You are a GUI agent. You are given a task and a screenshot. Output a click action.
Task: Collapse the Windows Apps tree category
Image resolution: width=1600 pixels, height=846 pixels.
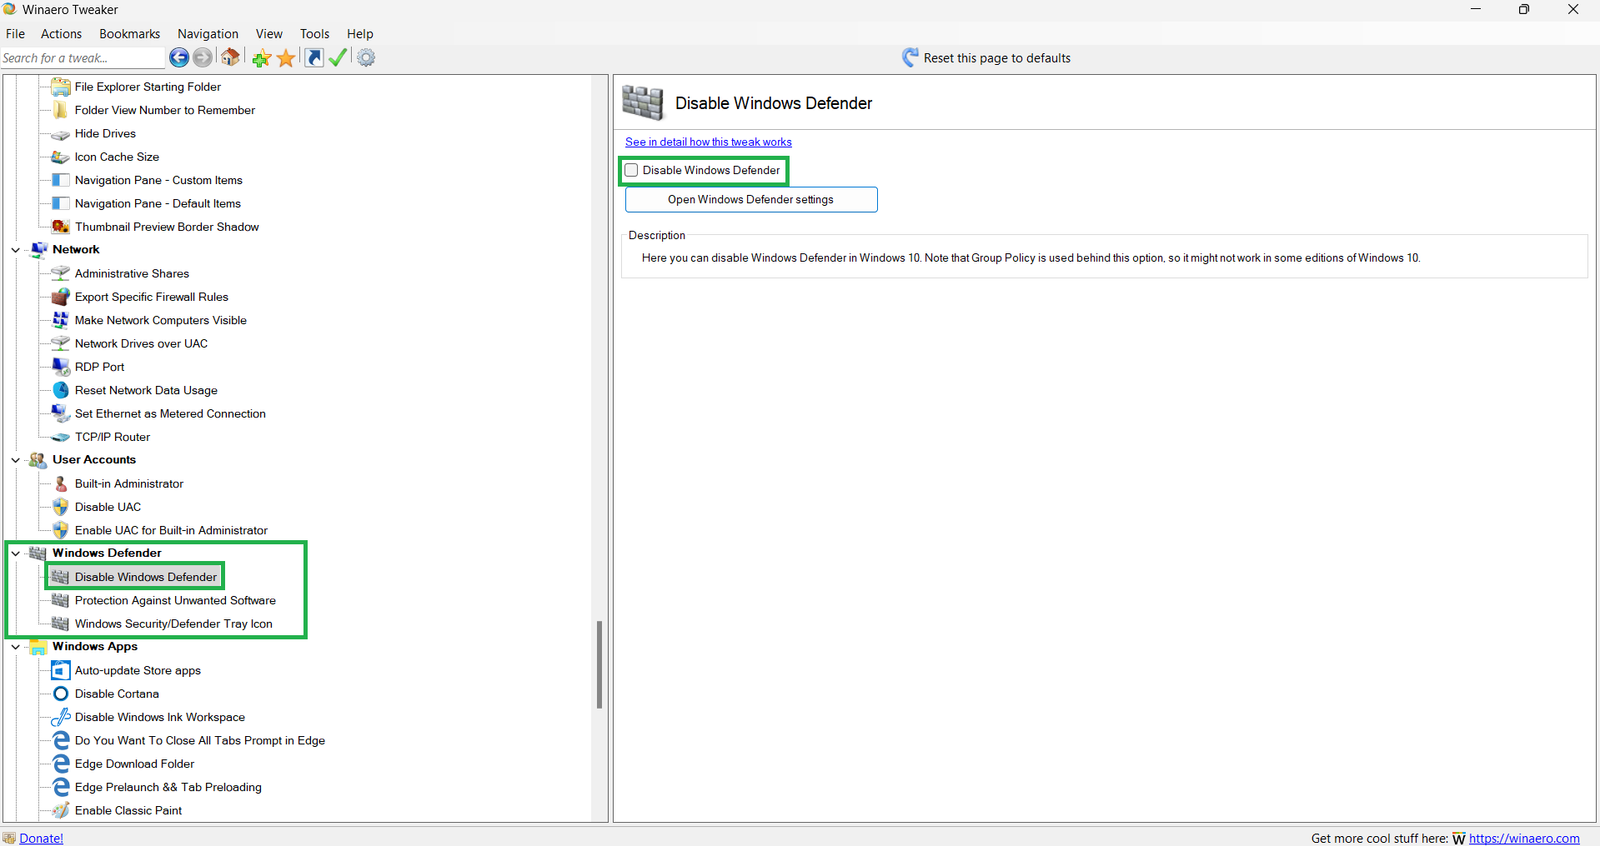point(16,647)
